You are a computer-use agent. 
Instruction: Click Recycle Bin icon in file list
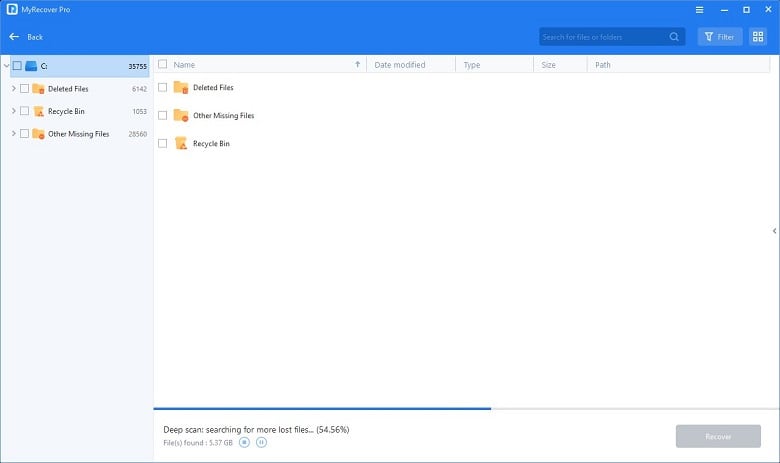click(x=181, y=143)
